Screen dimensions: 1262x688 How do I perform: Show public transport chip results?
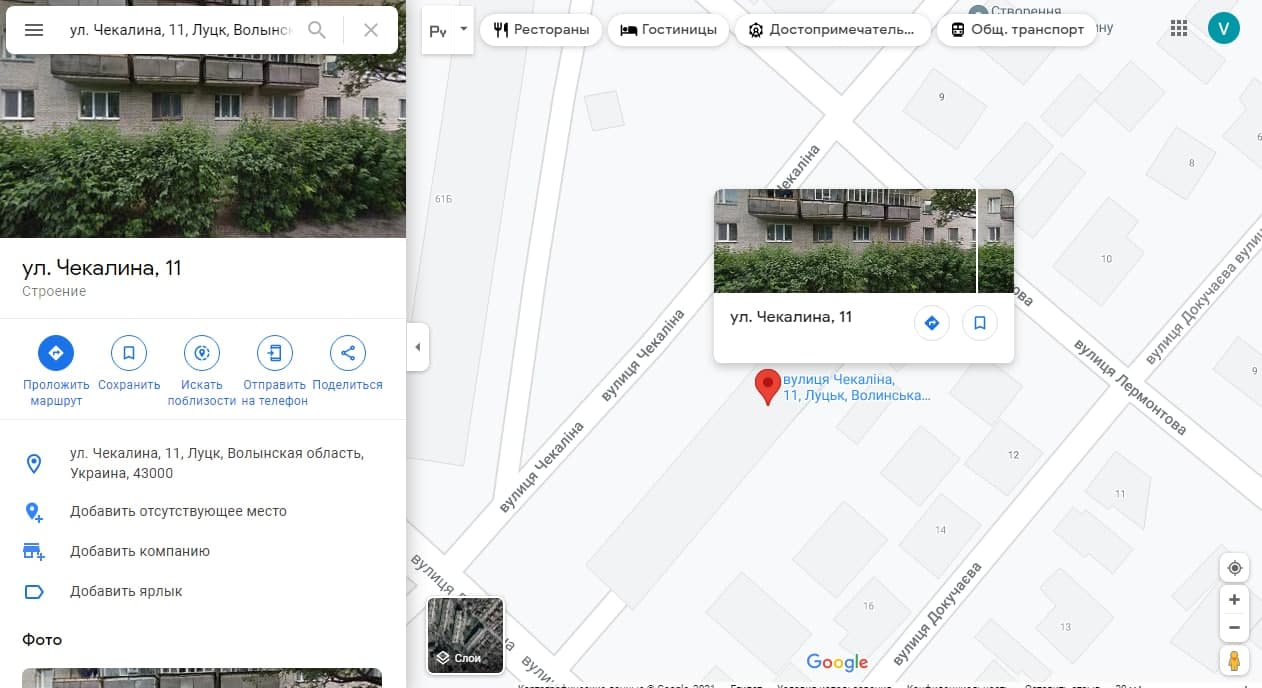coord(1017,30)
